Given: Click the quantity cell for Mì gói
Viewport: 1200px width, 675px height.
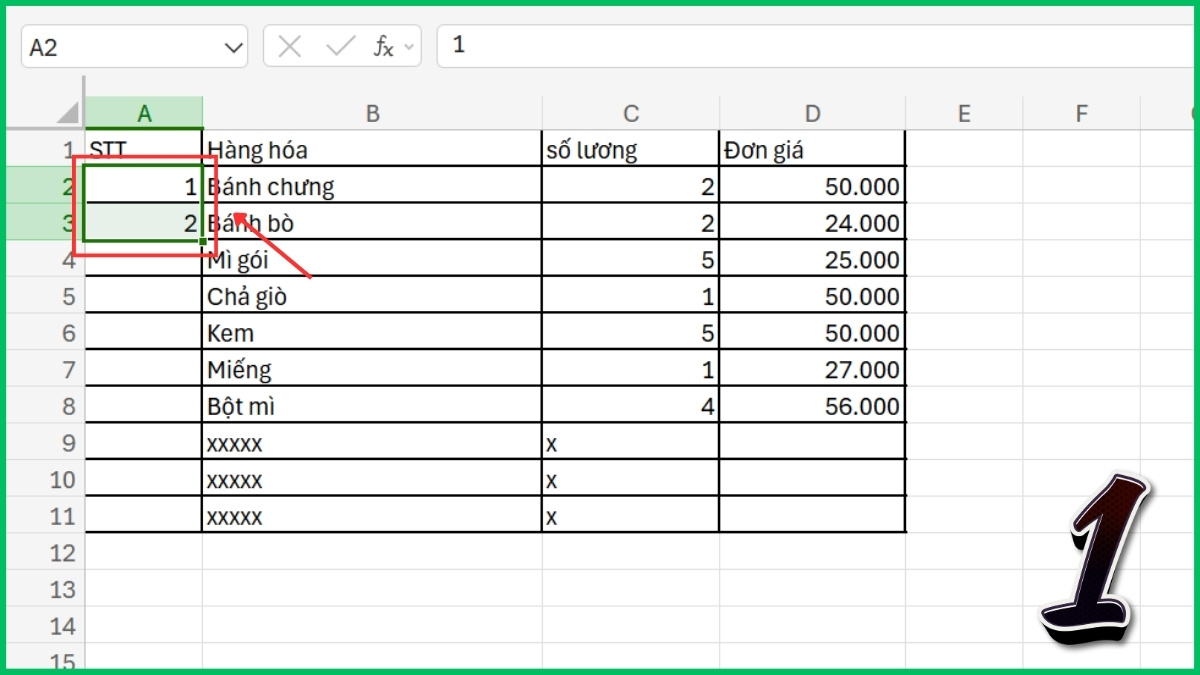Looking at the screenshot, I should tap(630, 260).
